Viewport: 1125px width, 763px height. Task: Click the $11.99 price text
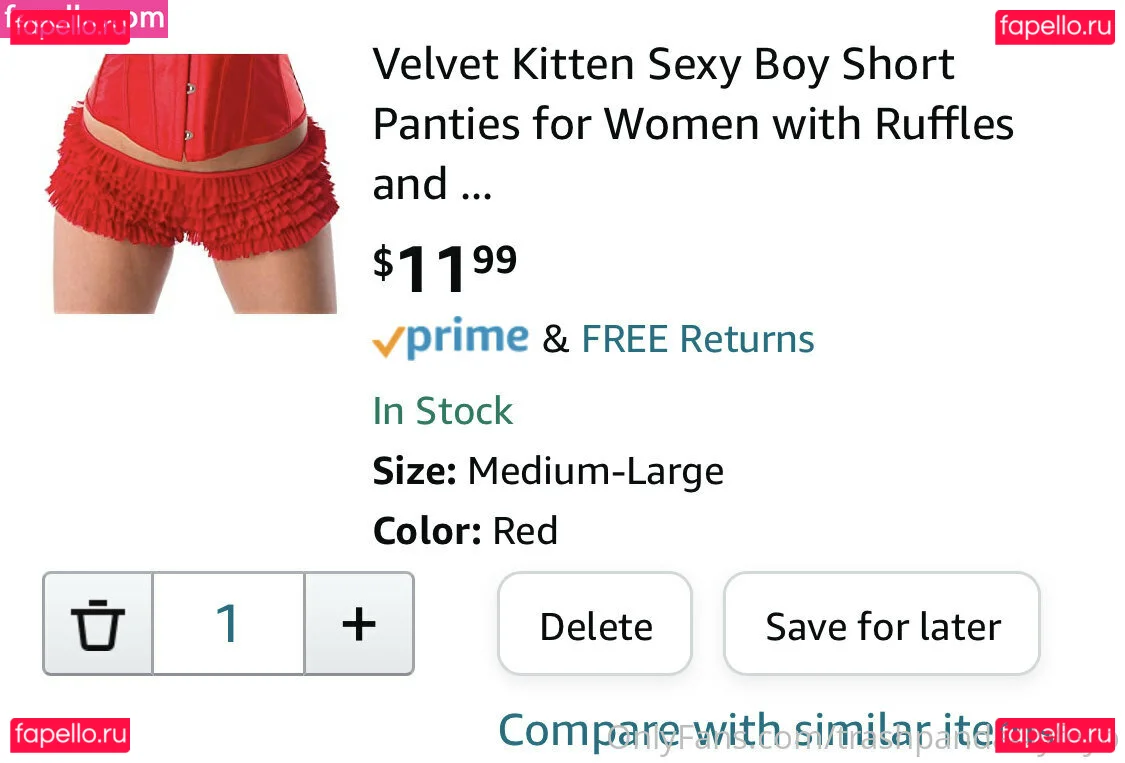(445, 268)
